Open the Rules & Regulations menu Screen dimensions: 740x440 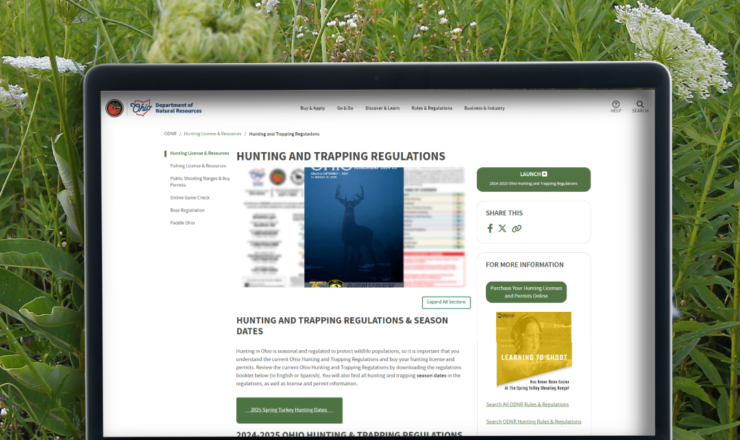point(432,108)
